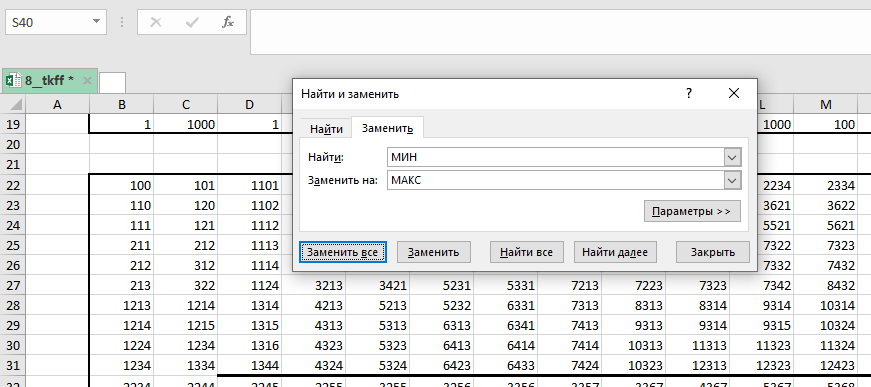Click cell B22 containing 100
This screenshot has height=387, width=871.
(x=122, y=185)
